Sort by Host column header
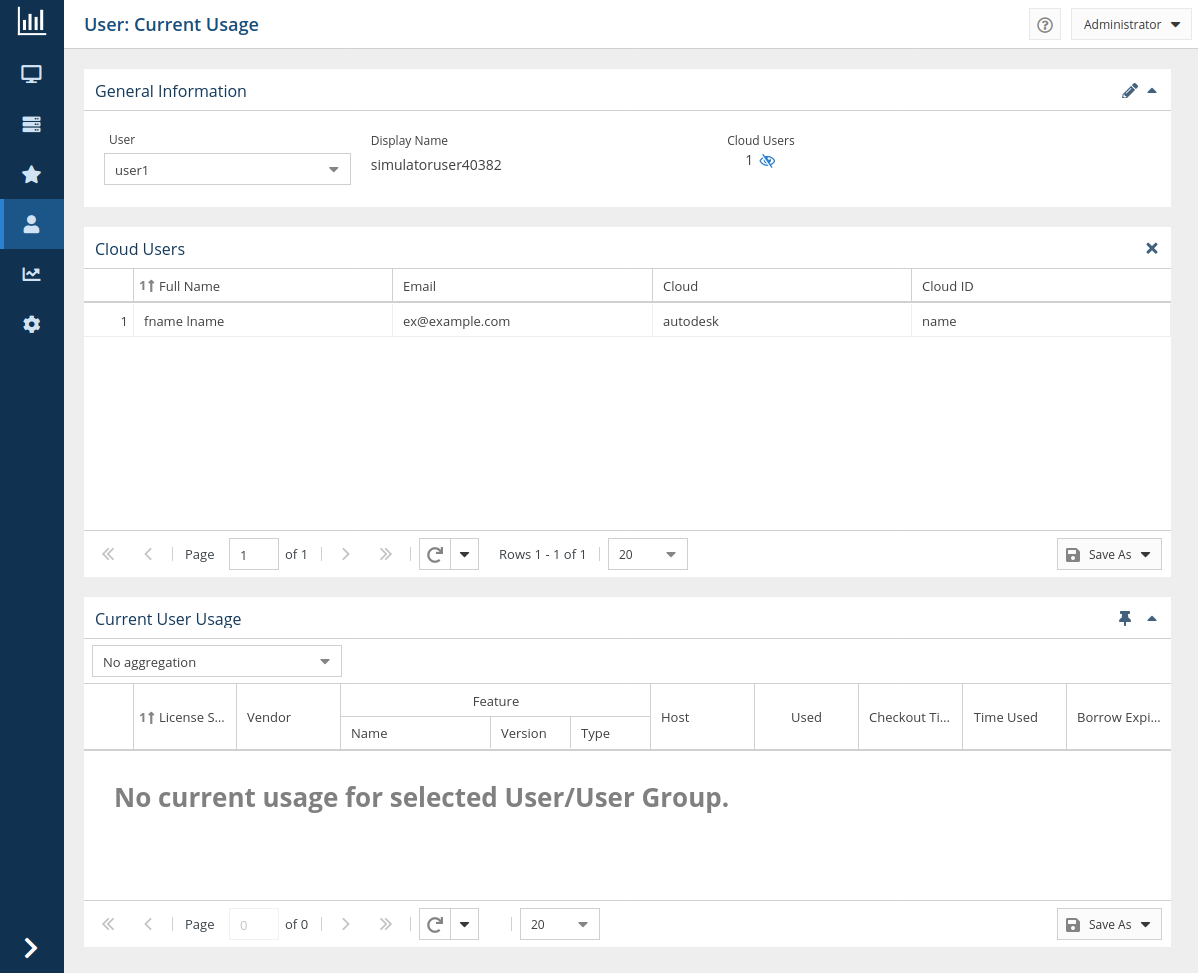Viewport: 1198px width, 973px height. (702, 717)
